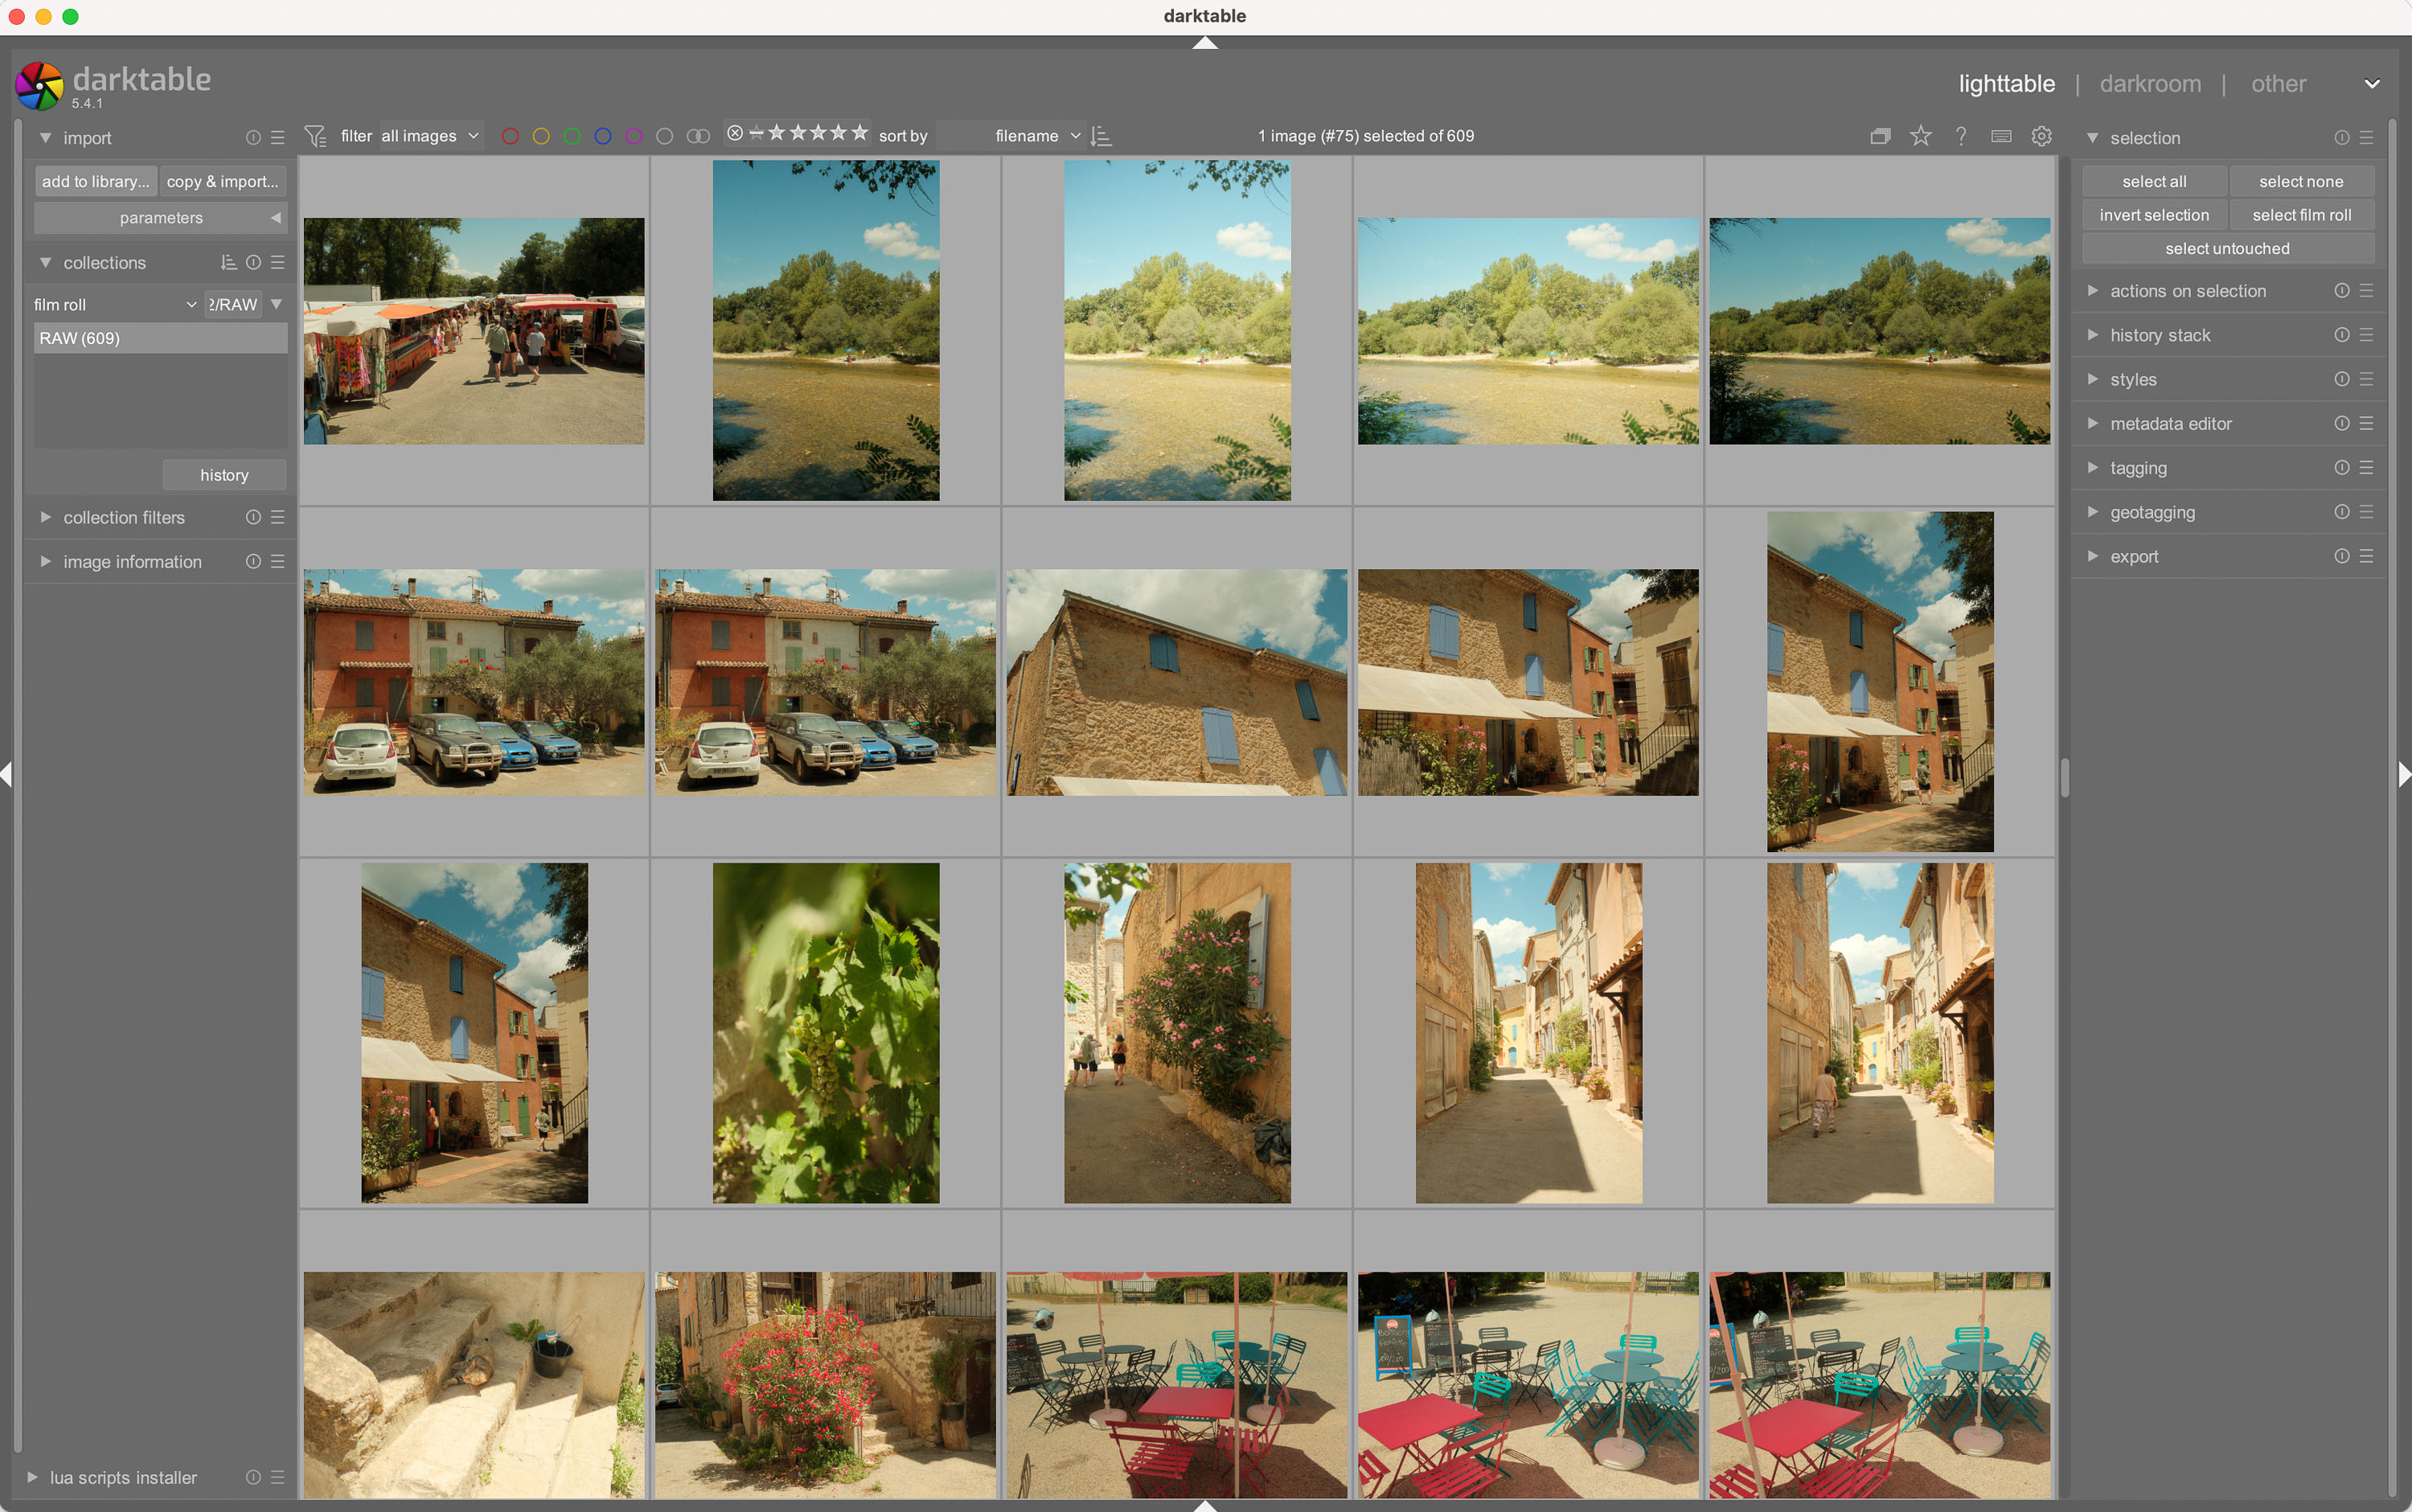Collapse the left panel arrow
Viewport: 2412px width, 1512px height.
click(x=7, y=774)
